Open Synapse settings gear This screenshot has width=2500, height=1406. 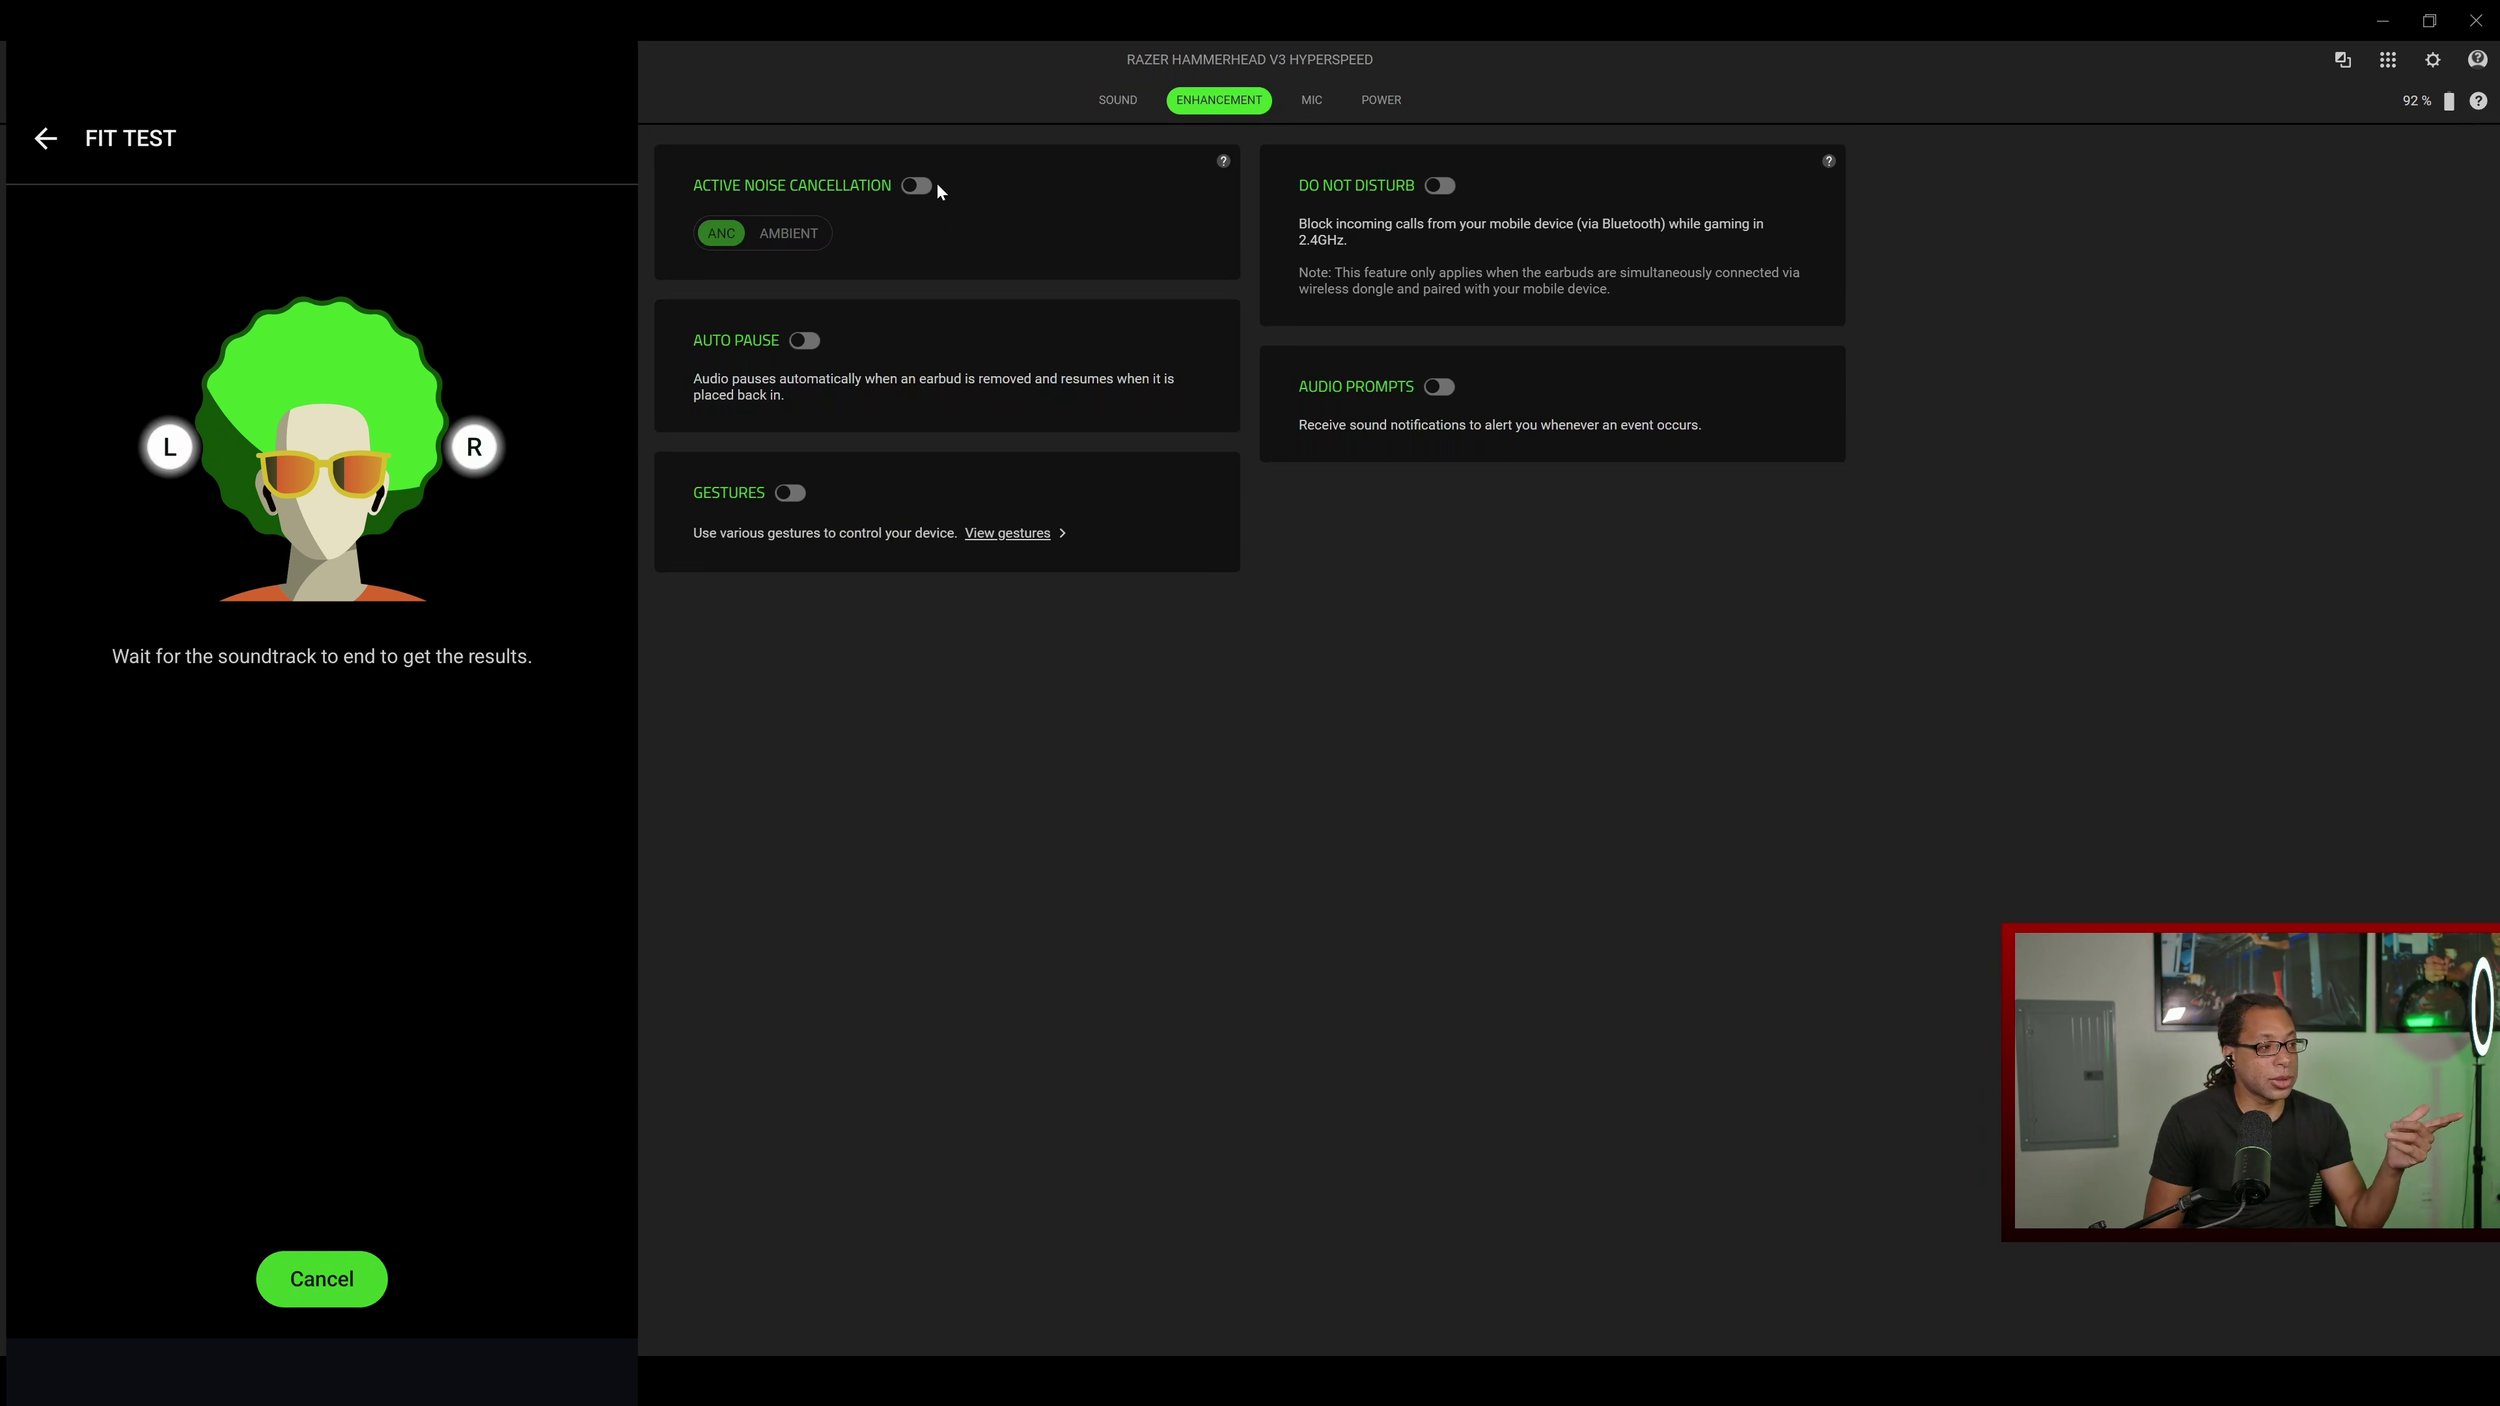[2433, 60]
